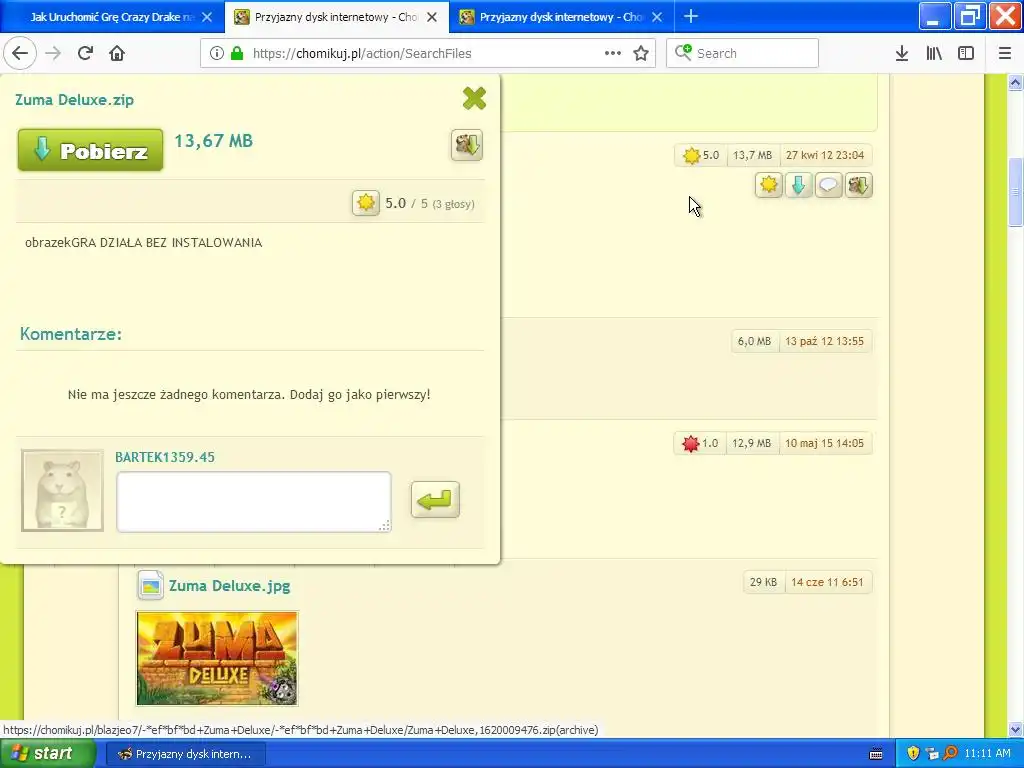Click the 13,67 MB file size text
The height and width of the screenshot is (768, 1024).
(x=214, y=140)
